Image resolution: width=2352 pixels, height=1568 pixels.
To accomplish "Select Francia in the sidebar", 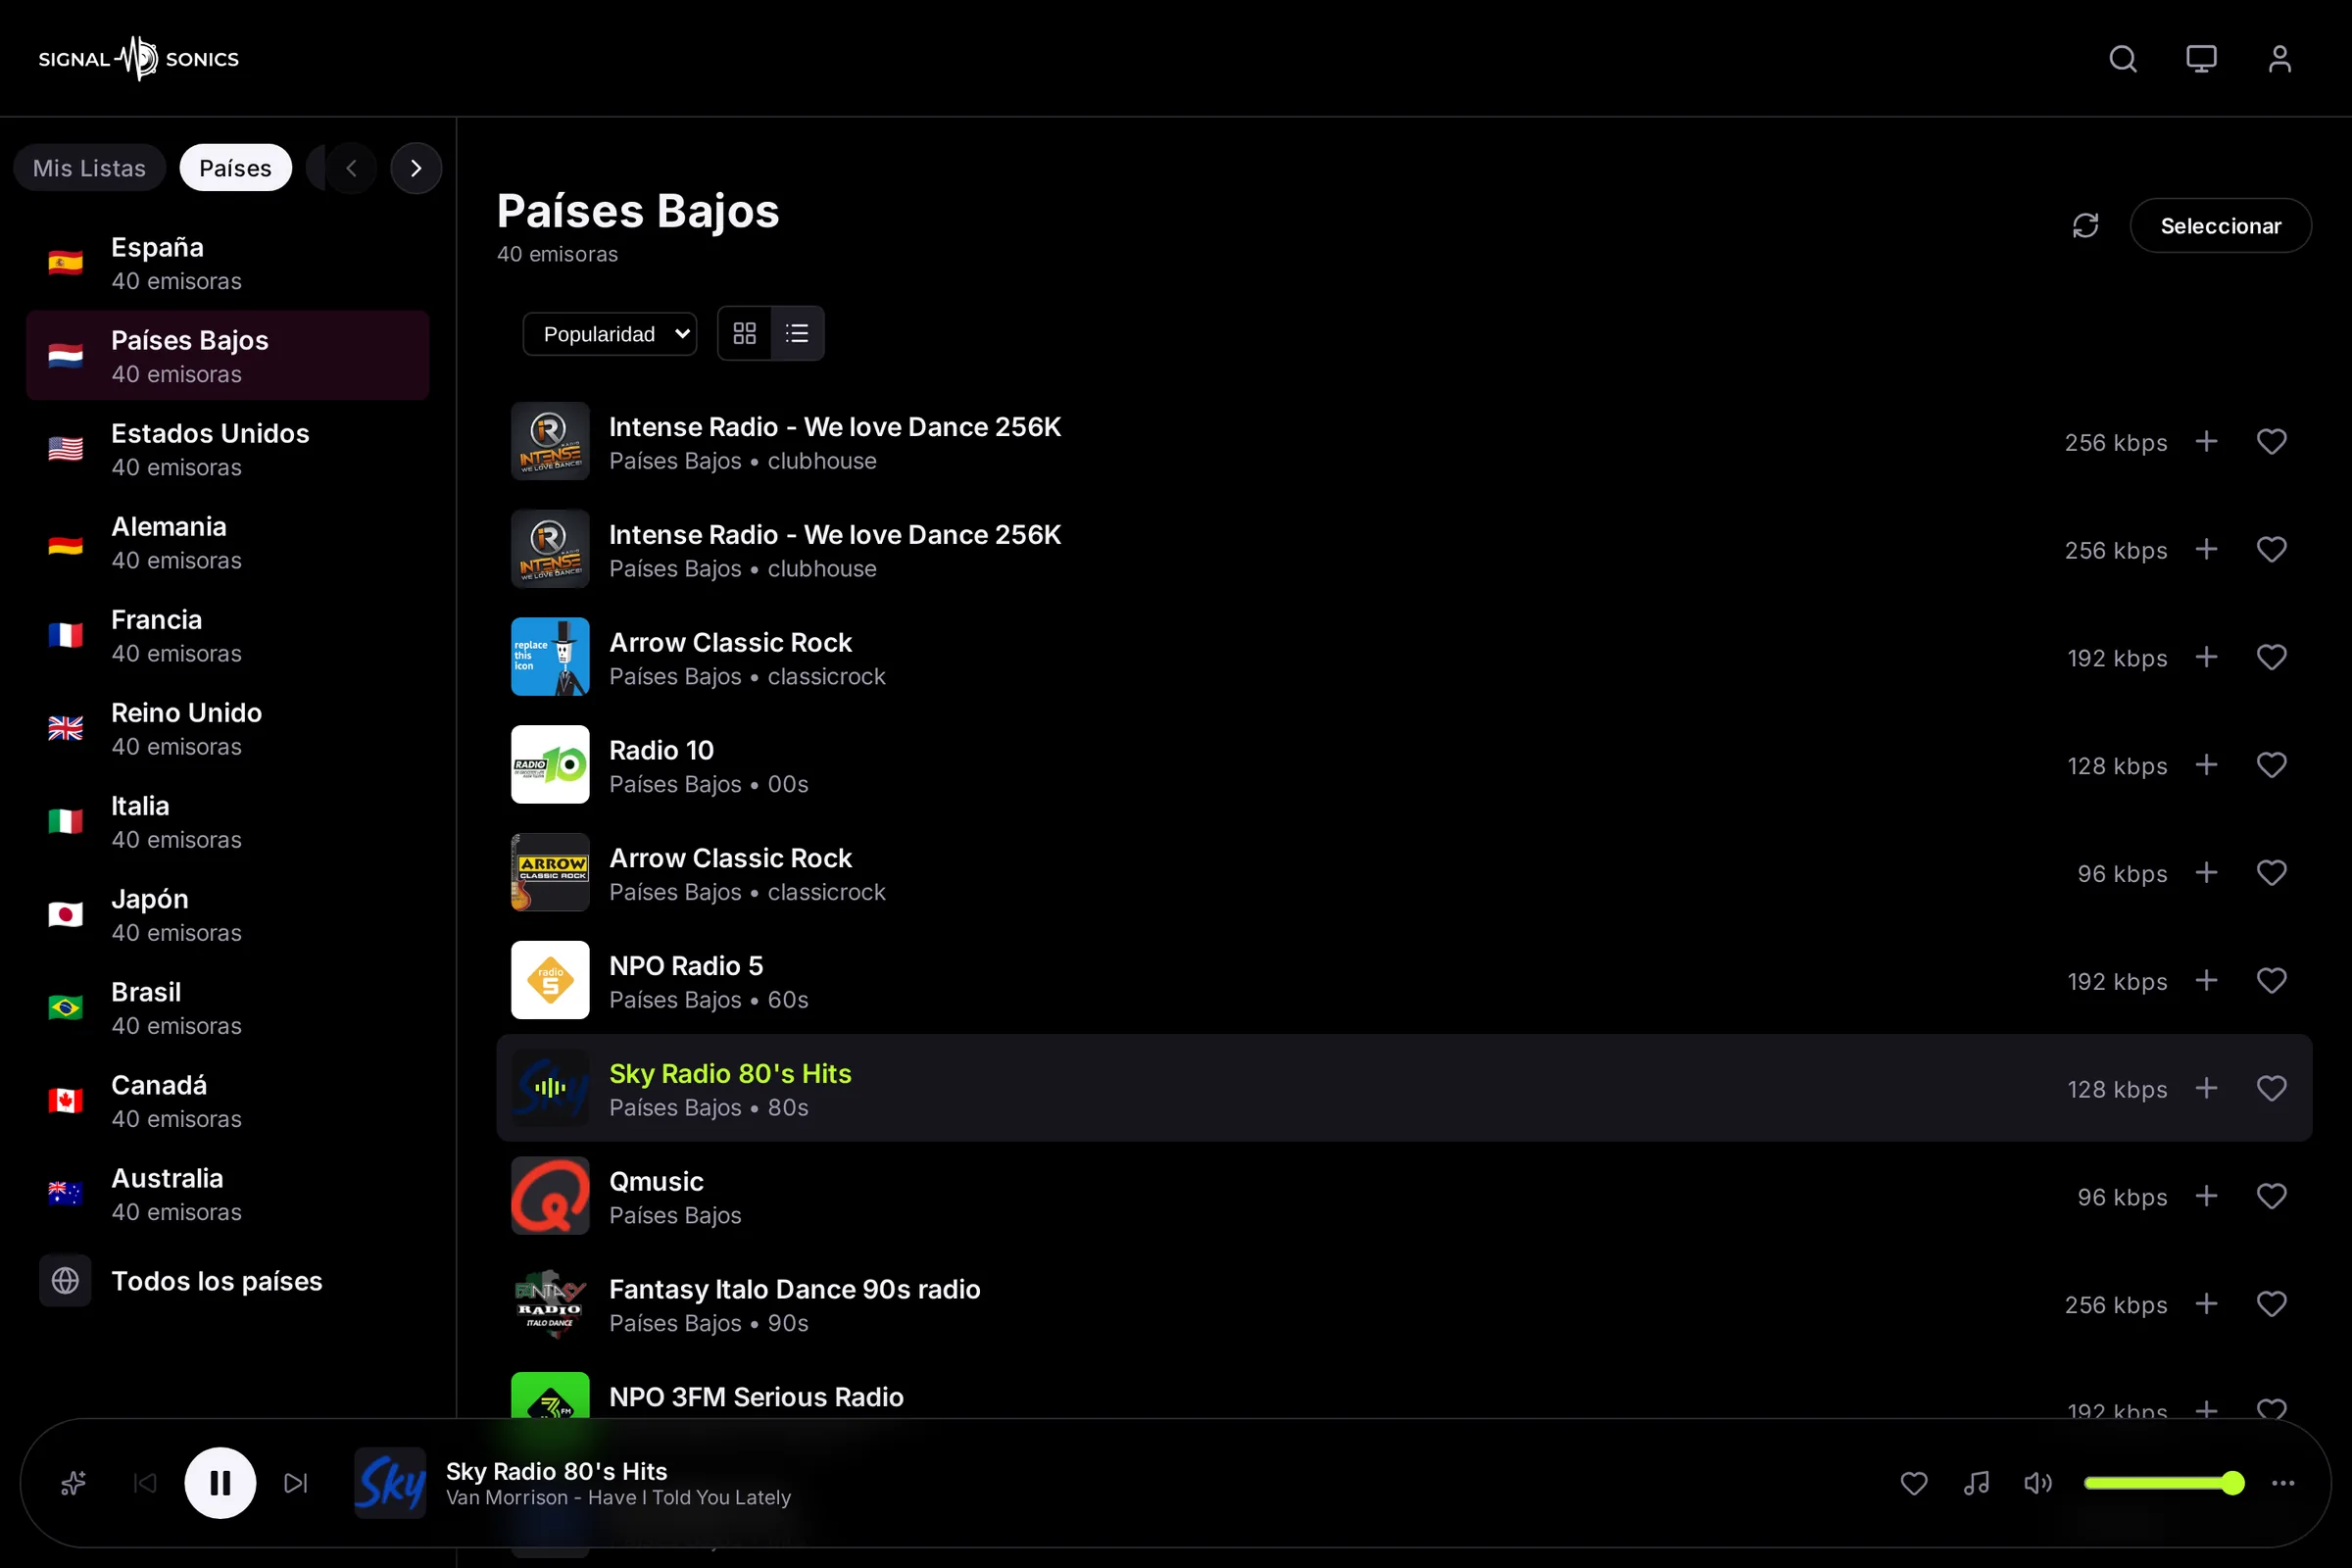I will (x=228, y=635).
